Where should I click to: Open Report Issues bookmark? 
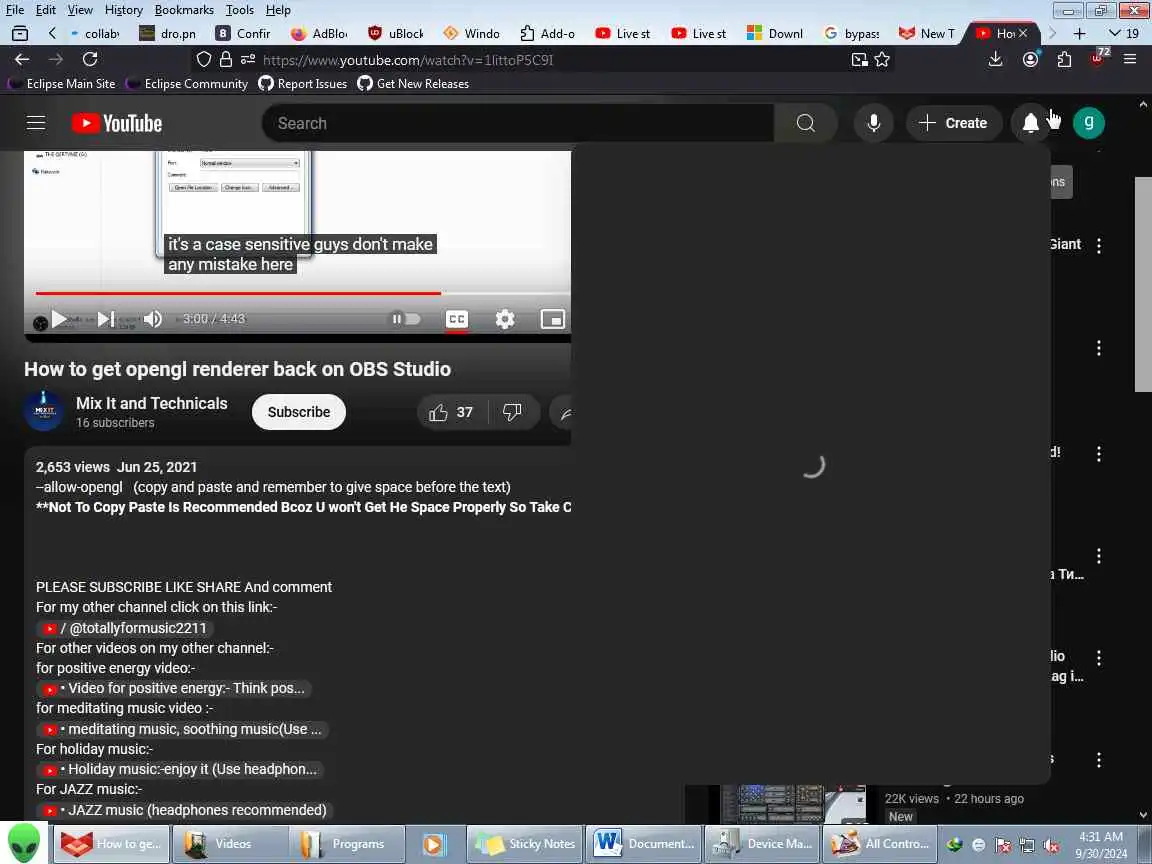(303, 84)
